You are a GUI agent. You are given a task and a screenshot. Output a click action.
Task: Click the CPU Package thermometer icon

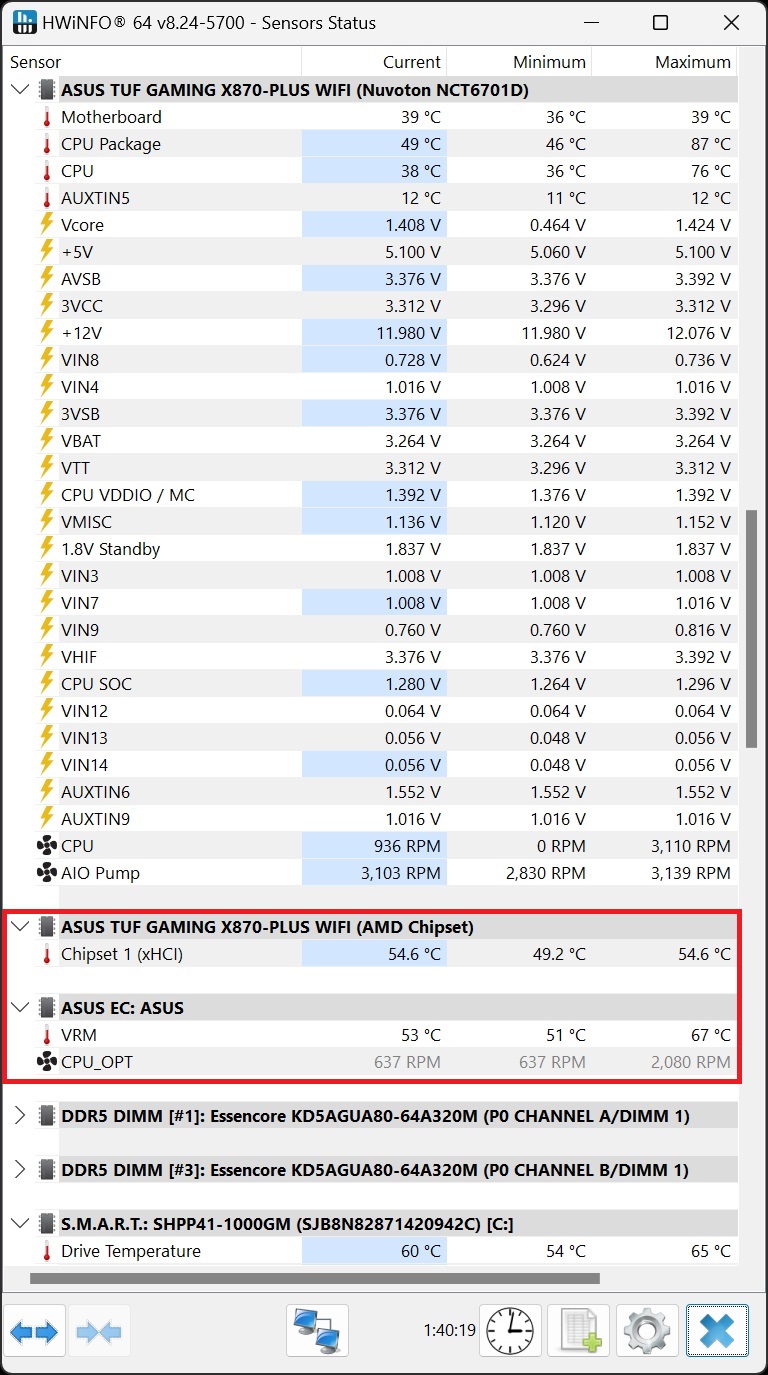pyautogui.click(x=46, y=144)
